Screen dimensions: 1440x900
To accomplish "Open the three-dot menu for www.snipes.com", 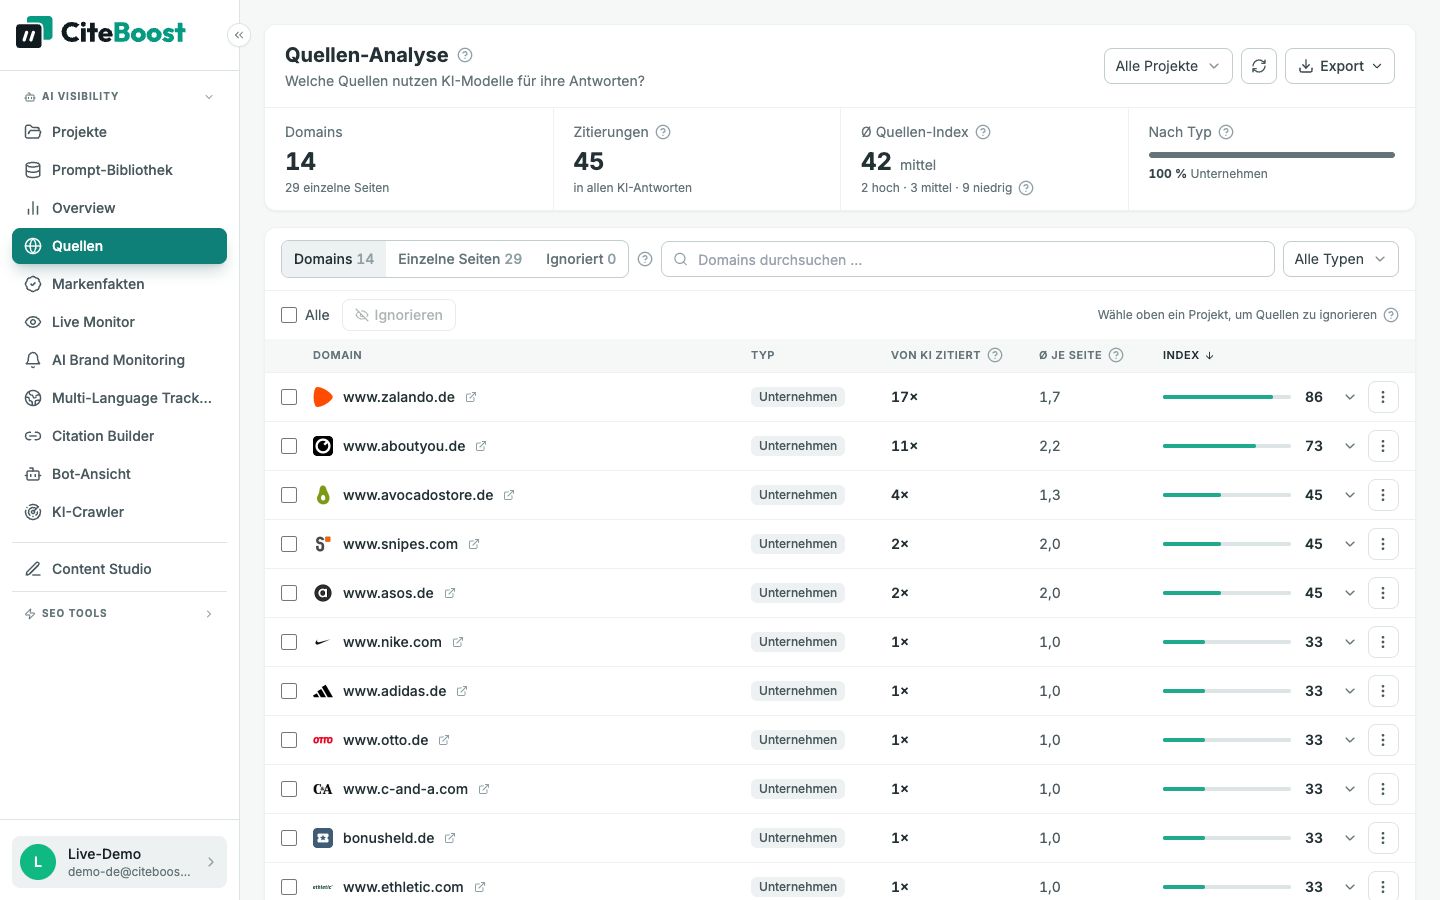I will [x=1383, y=544].
